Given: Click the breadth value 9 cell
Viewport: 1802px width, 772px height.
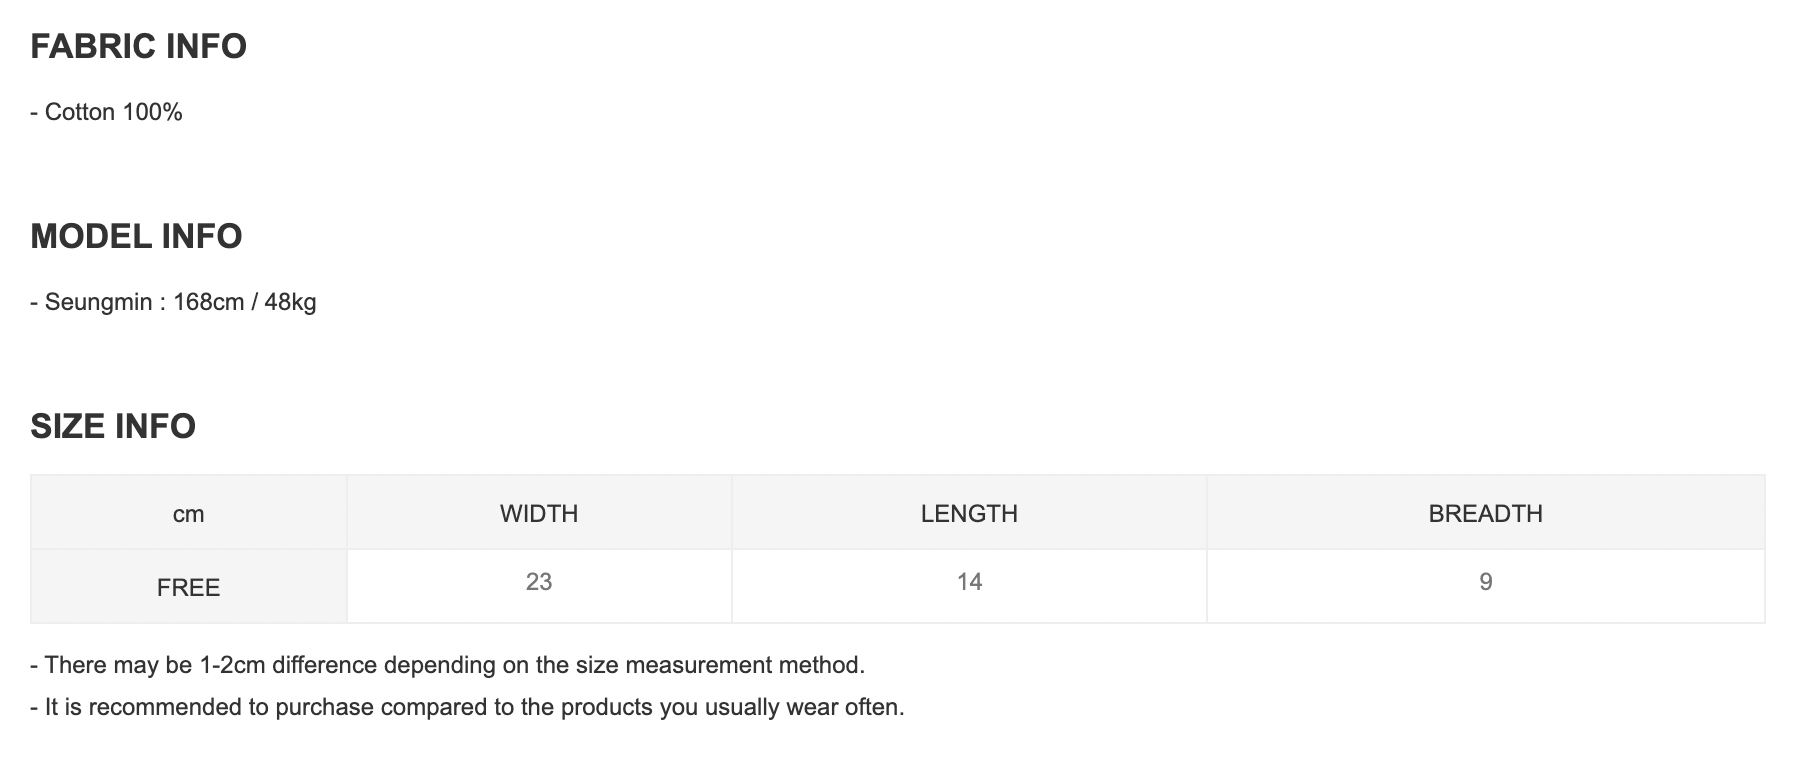Looking at the screenshot, I should tap(1485, 582).
